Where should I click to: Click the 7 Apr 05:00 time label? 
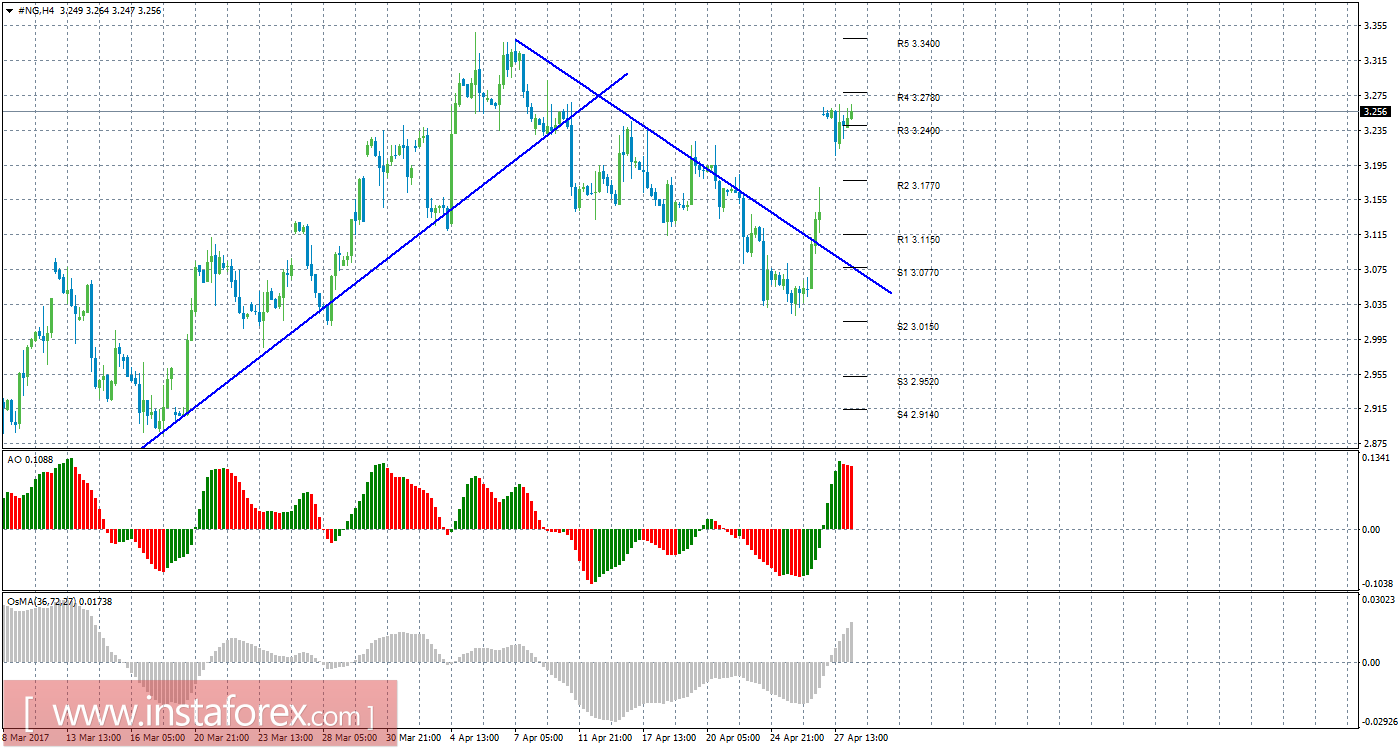537,739
